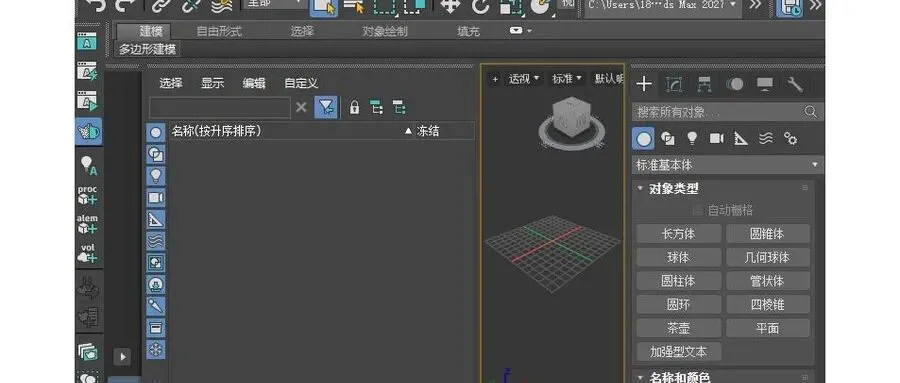This screenshot has height=383, width=900.
Task: Open the Create tab plus icon
Action: pos(644,84)
